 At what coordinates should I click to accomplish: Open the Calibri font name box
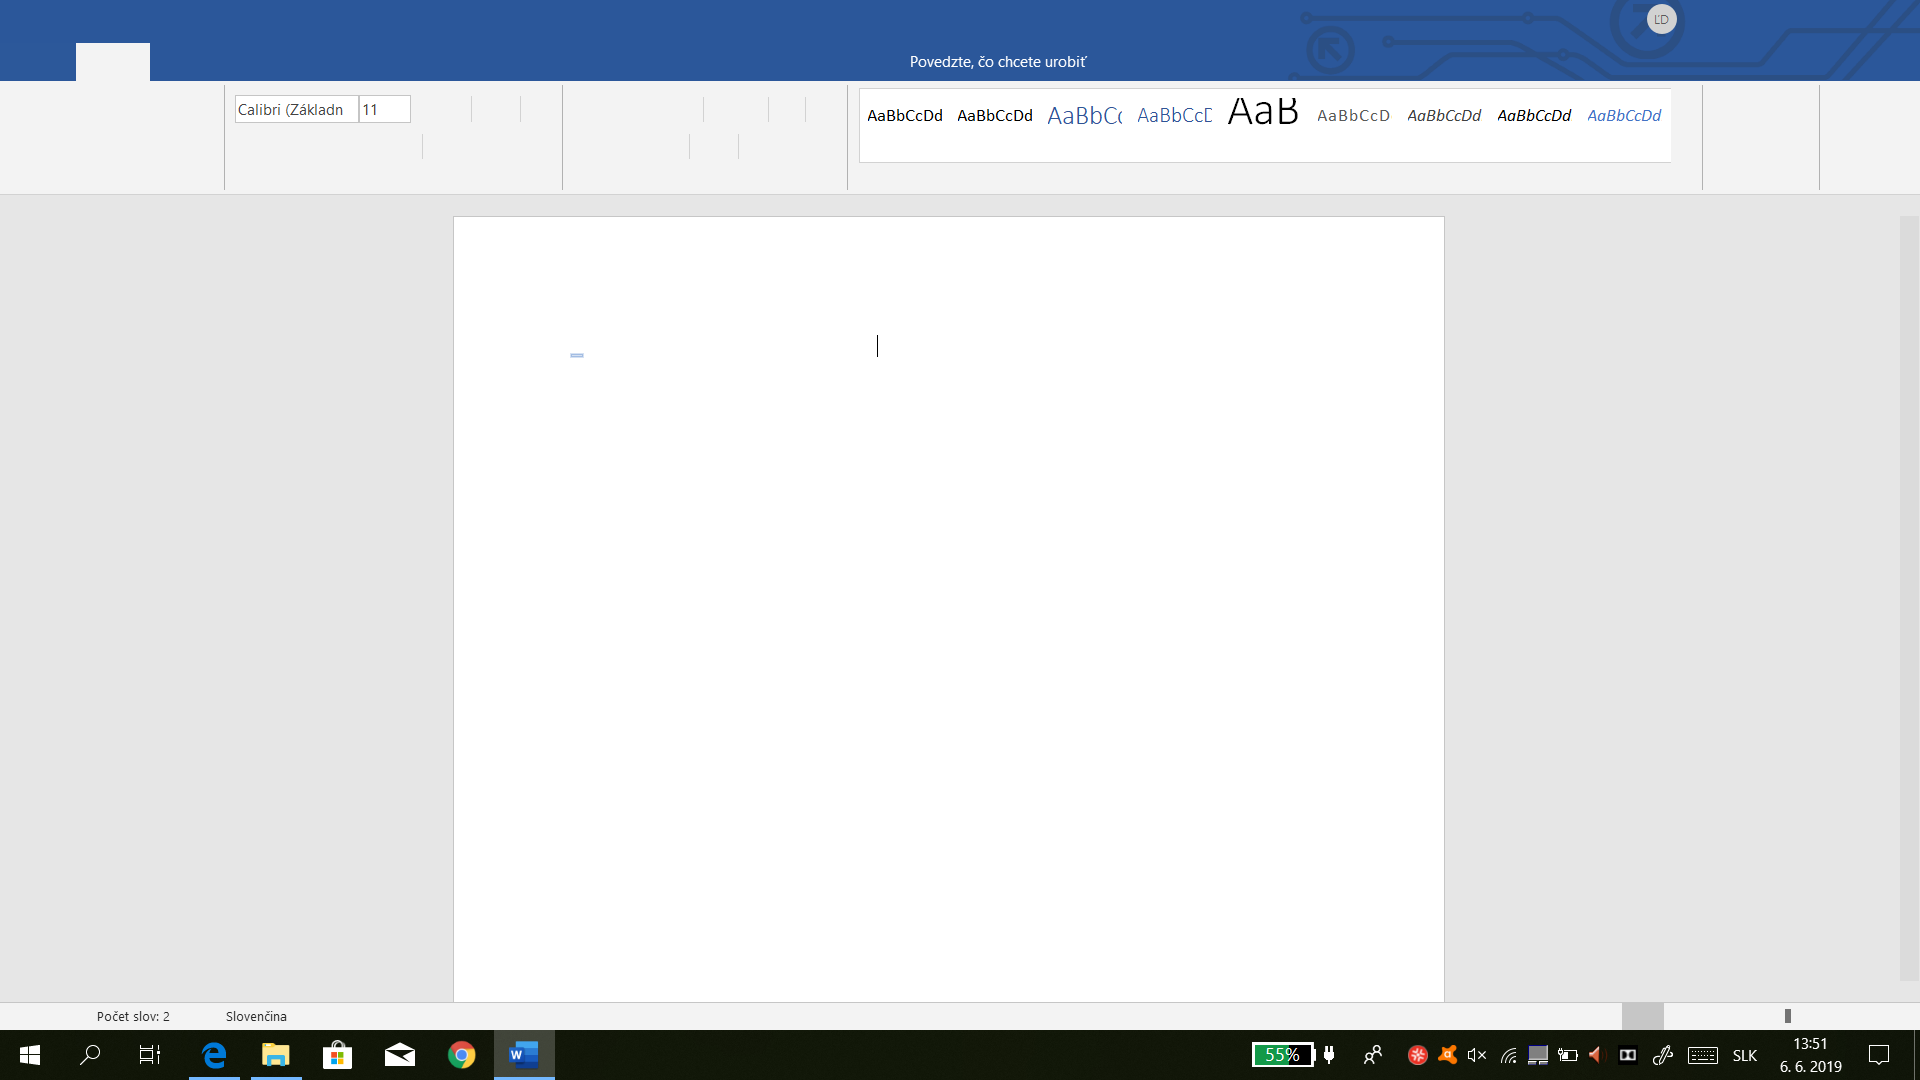point(295,109)
